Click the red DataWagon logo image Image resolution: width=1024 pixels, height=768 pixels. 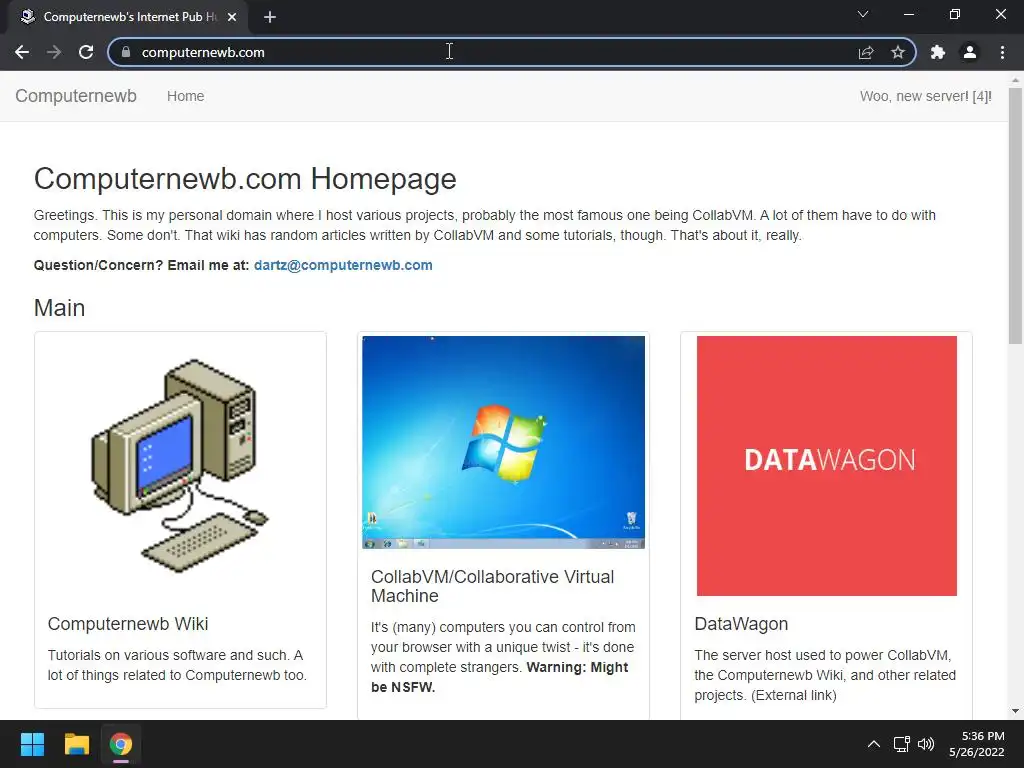pos(827,466)
